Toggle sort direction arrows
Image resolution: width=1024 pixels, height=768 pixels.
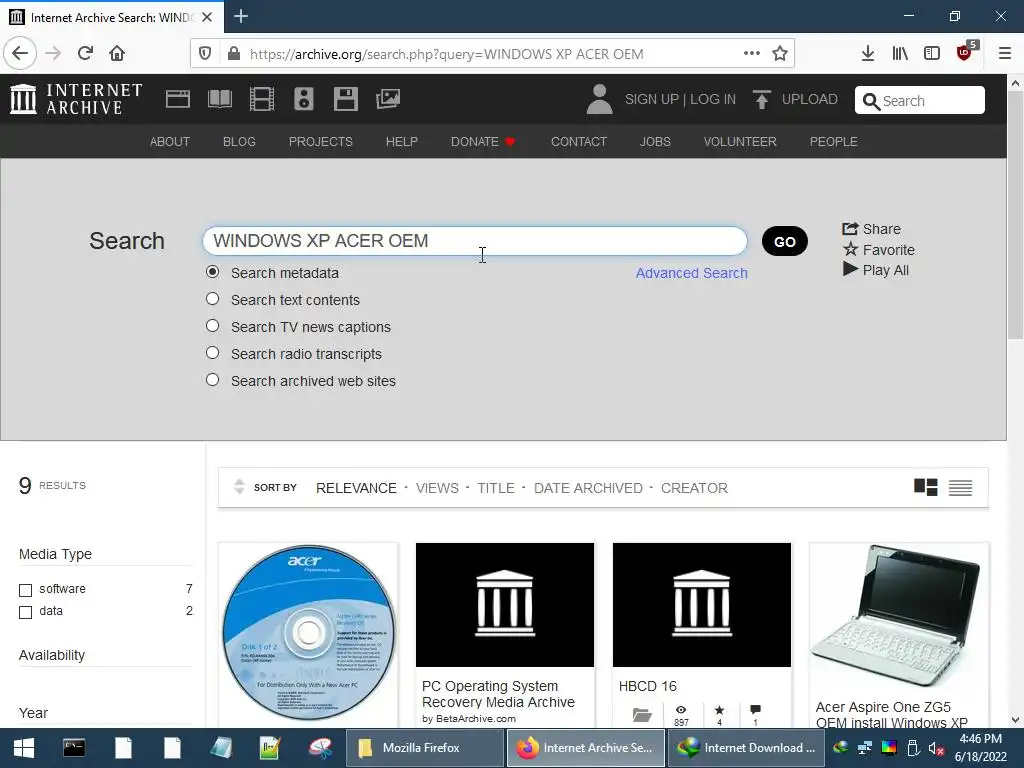tap(239, 487)
